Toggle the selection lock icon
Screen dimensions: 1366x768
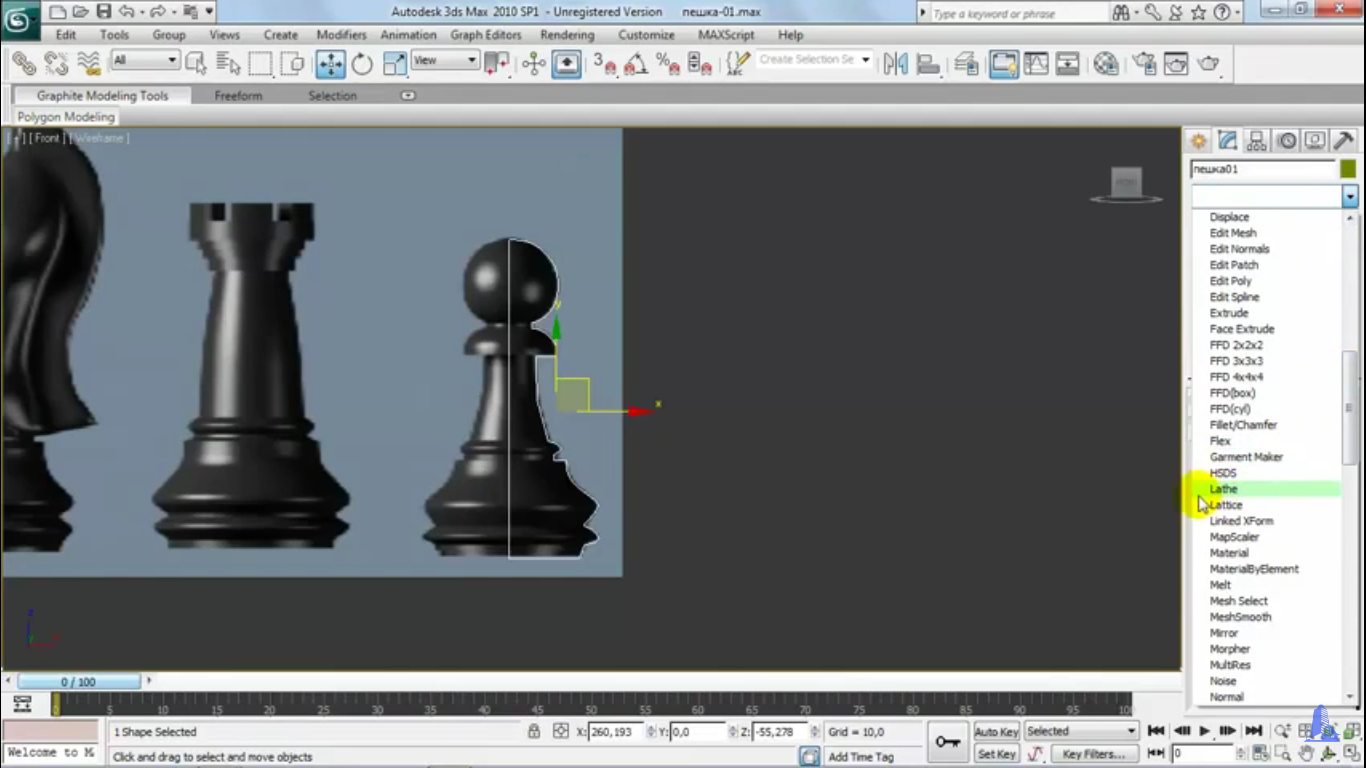pyautogui.click(x=534, y=732)
